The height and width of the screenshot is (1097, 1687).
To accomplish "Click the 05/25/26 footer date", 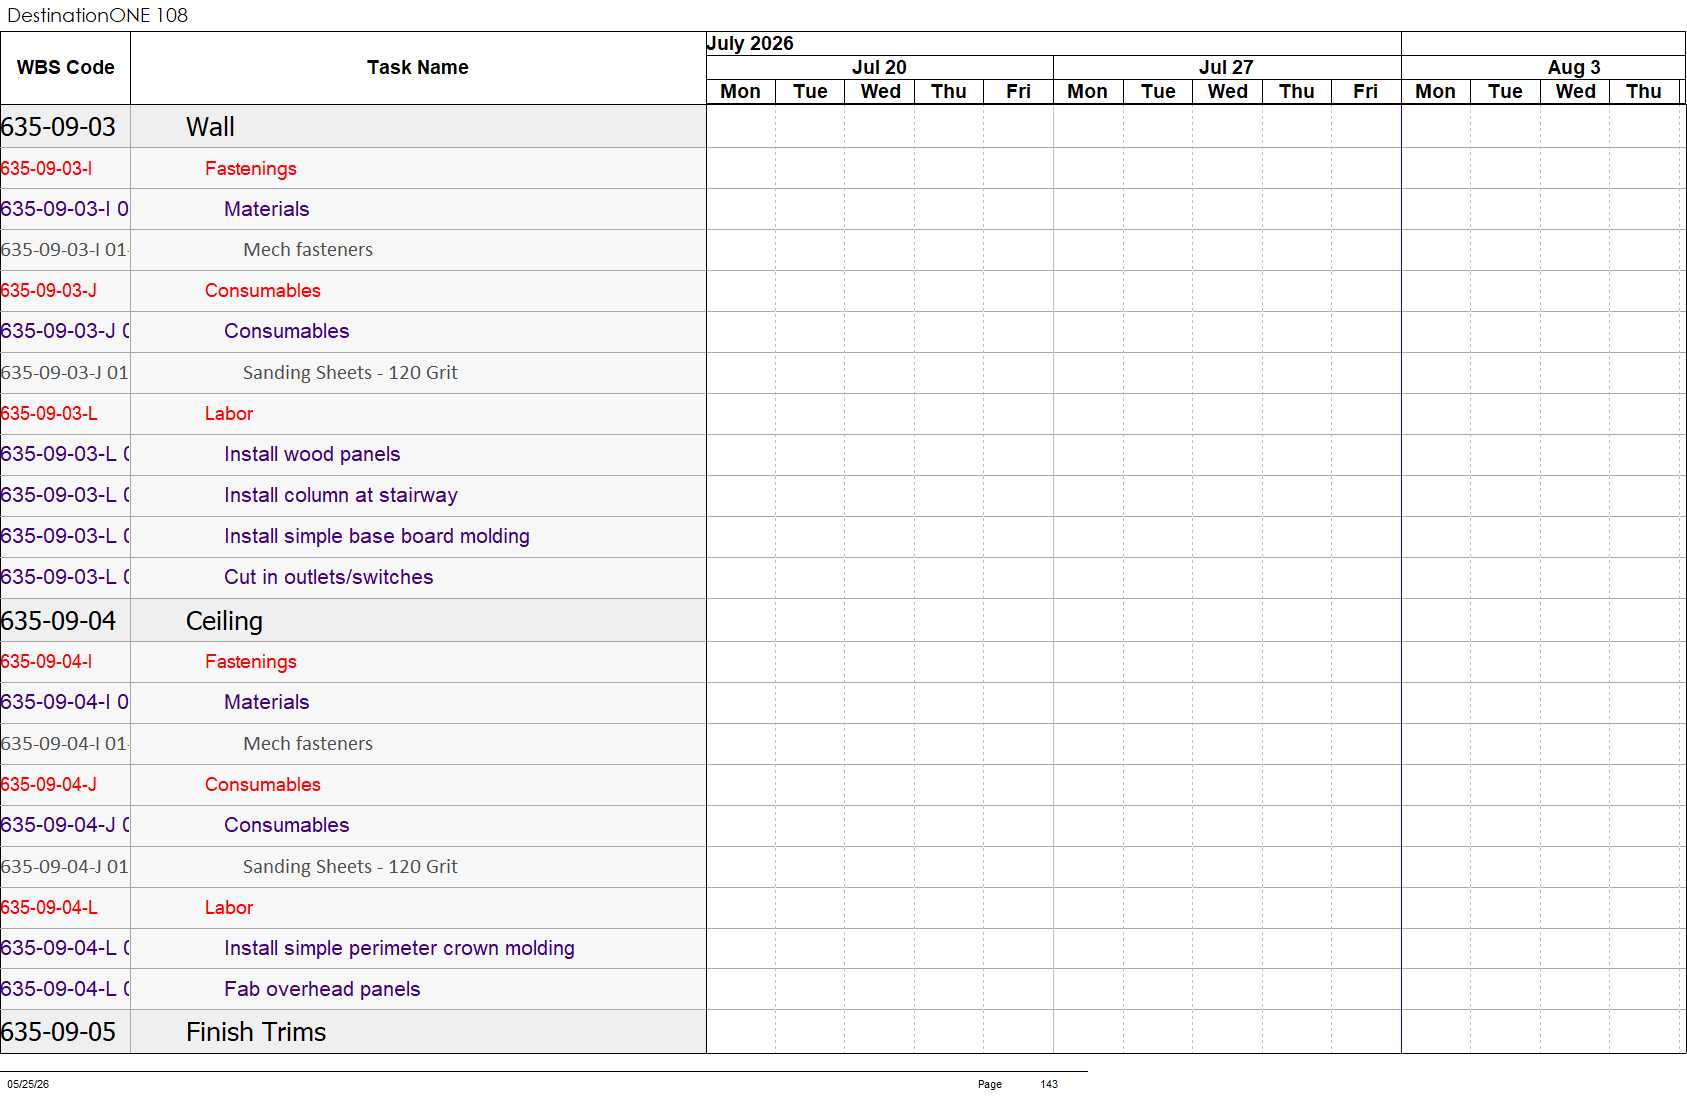I will tap(28, 1084).
